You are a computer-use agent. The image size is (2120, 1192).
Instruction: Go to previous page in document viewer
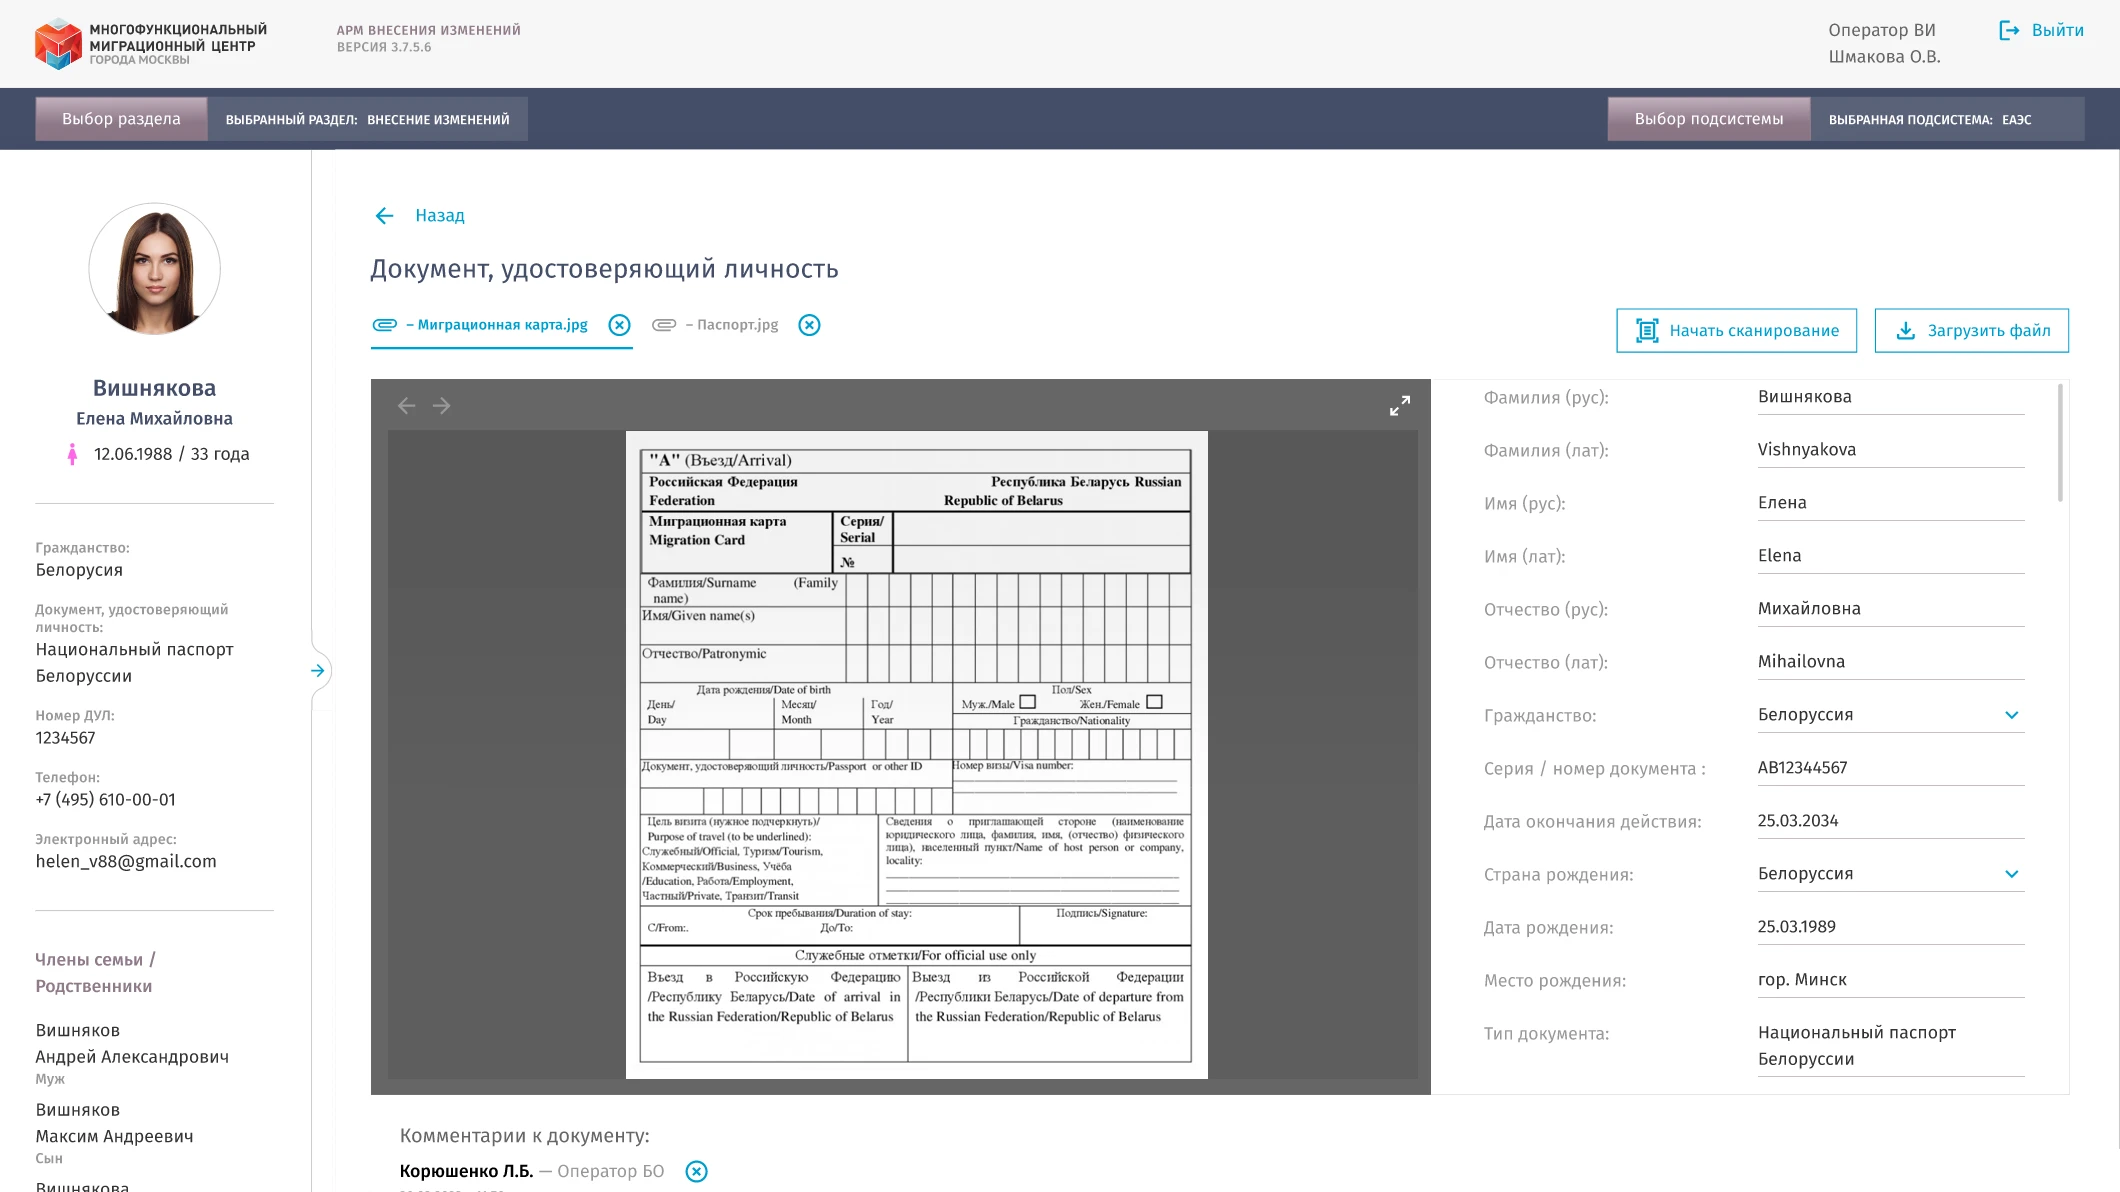tap(406, 405)
